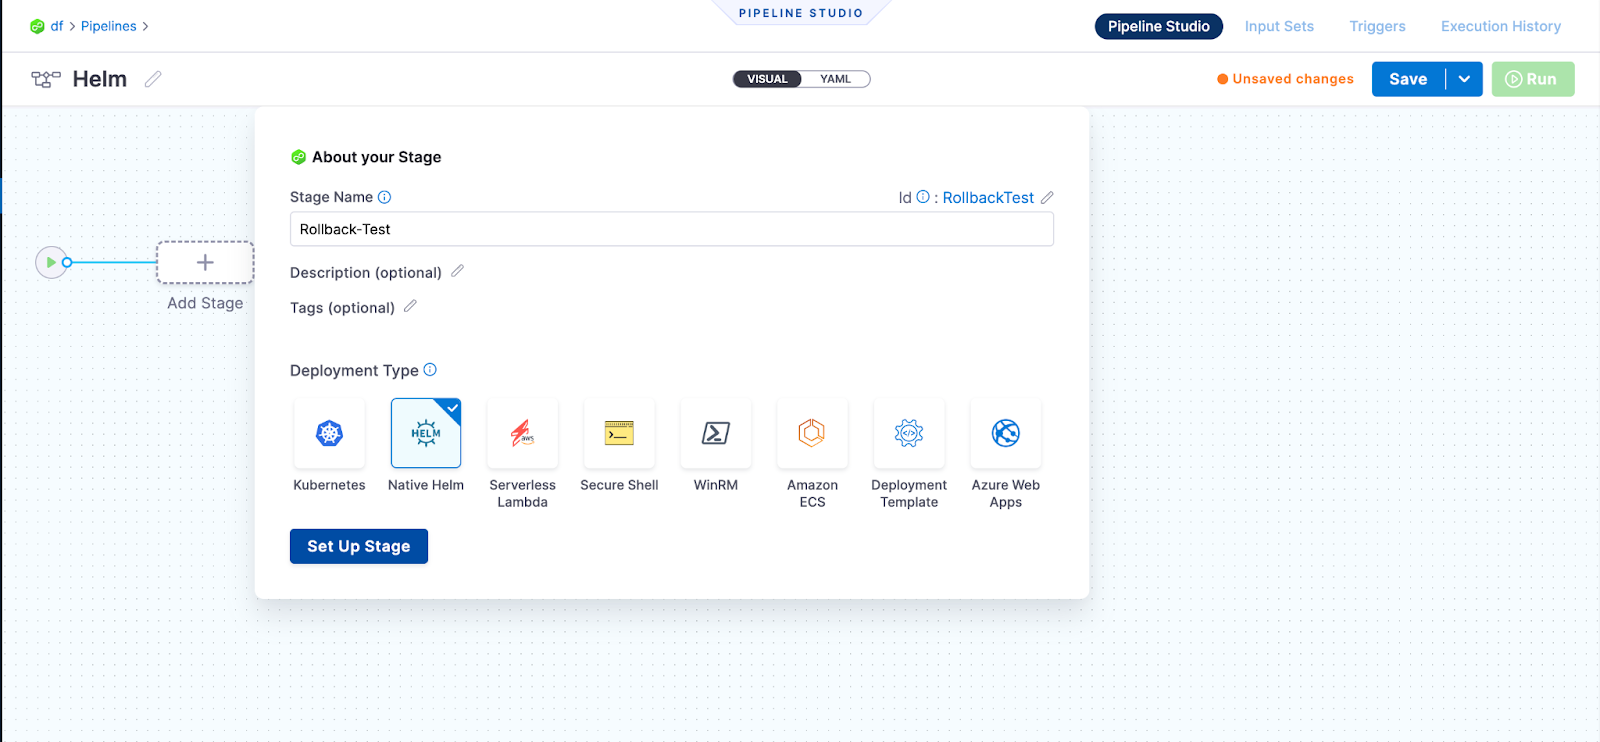Open the Pipelines breadcrumb link

109,26
